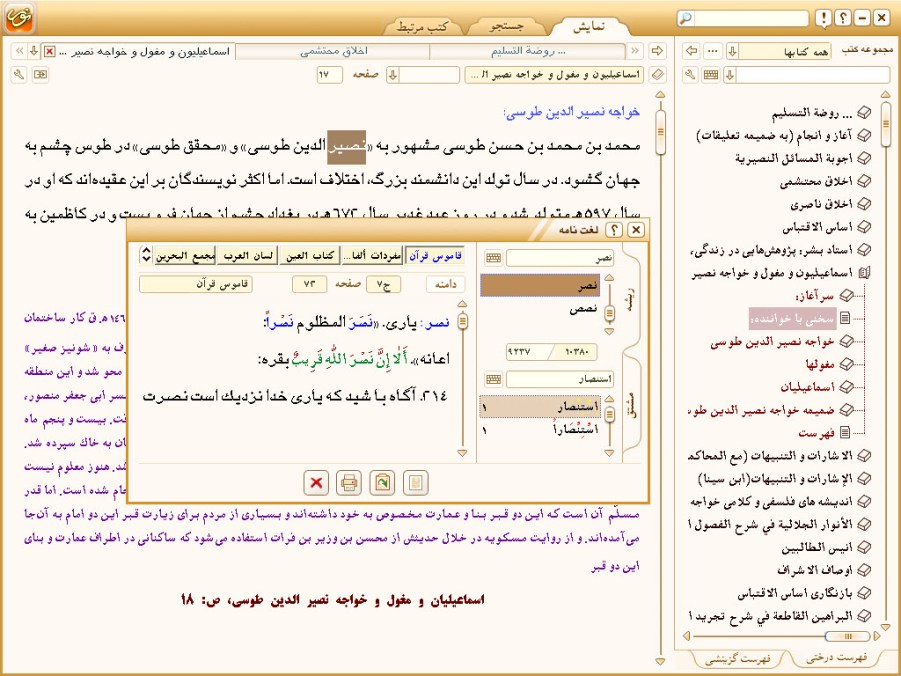The height and width of the screenshot is (676, 901).
Task: Open the کتب مرتبط tab
Action: point(423,26)
